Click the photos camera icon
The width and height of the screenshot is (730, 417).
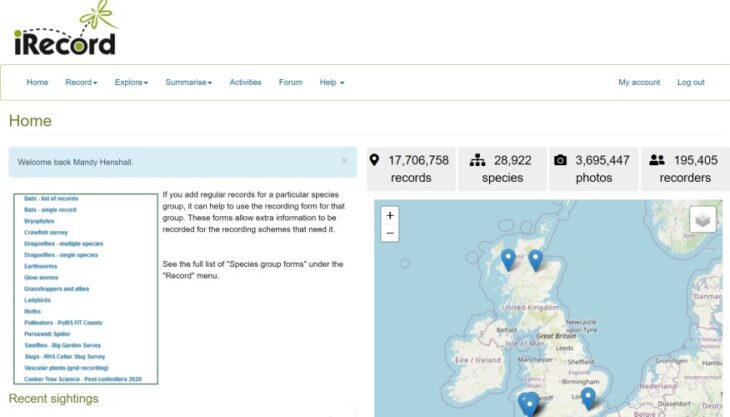click(x=561, y=160)
